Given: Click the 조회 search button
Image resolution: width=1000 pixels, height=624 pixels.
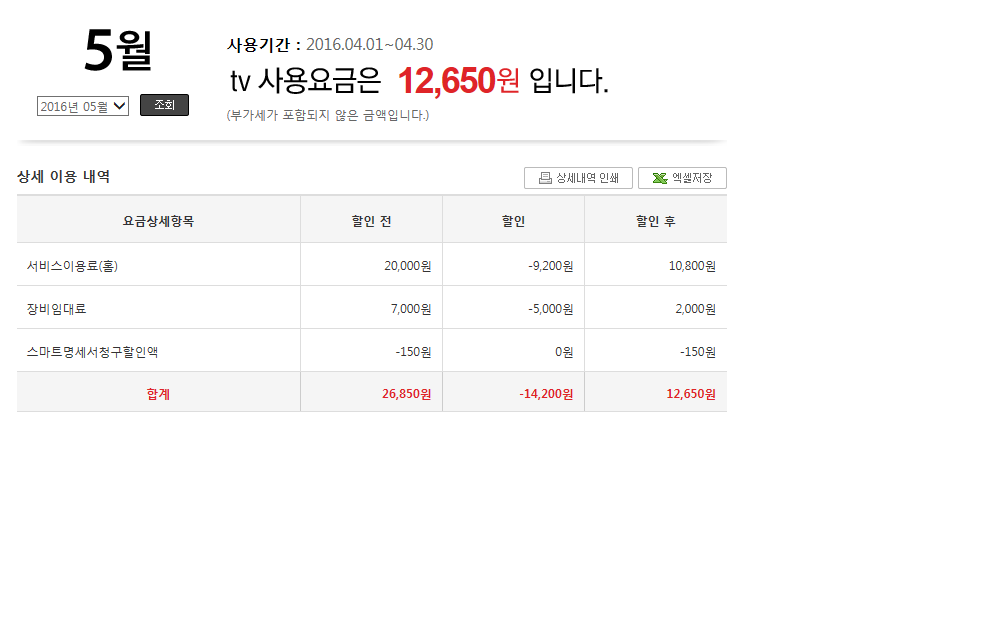Looking at the screenshot, I should pos(164,105).
